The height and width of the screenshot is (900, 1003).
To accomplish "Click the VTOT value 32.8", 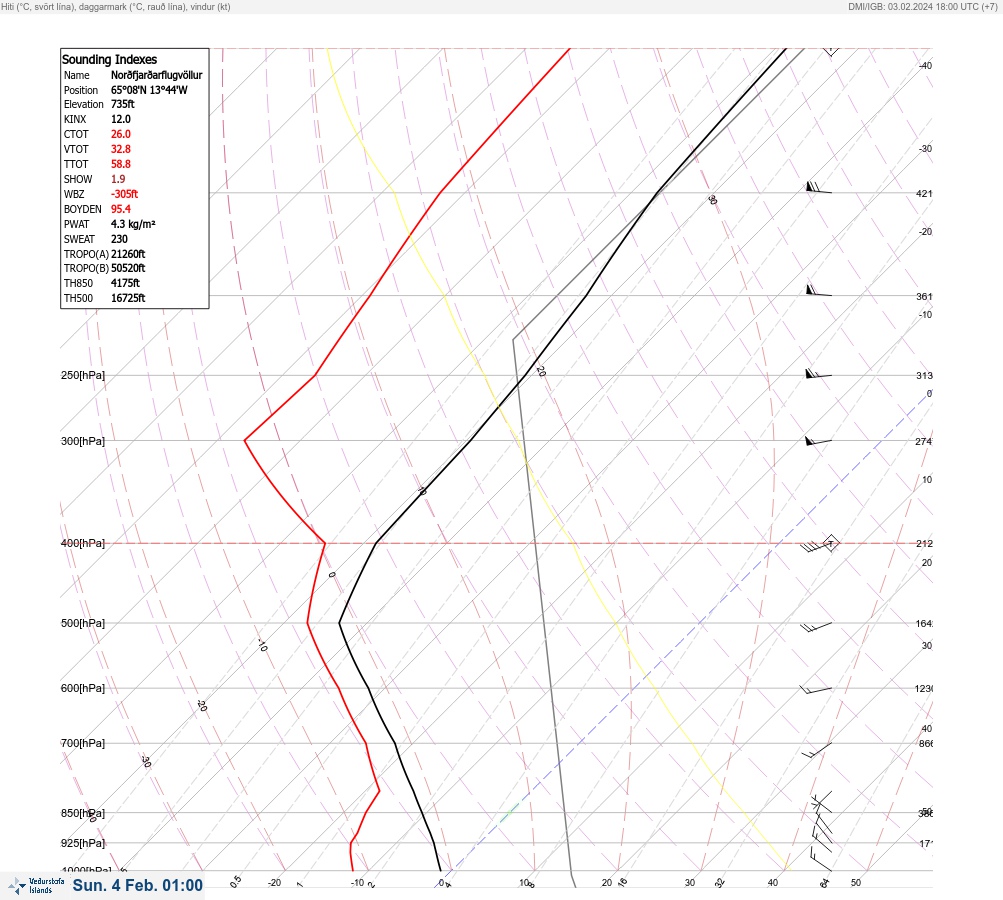I will [121, 149].
